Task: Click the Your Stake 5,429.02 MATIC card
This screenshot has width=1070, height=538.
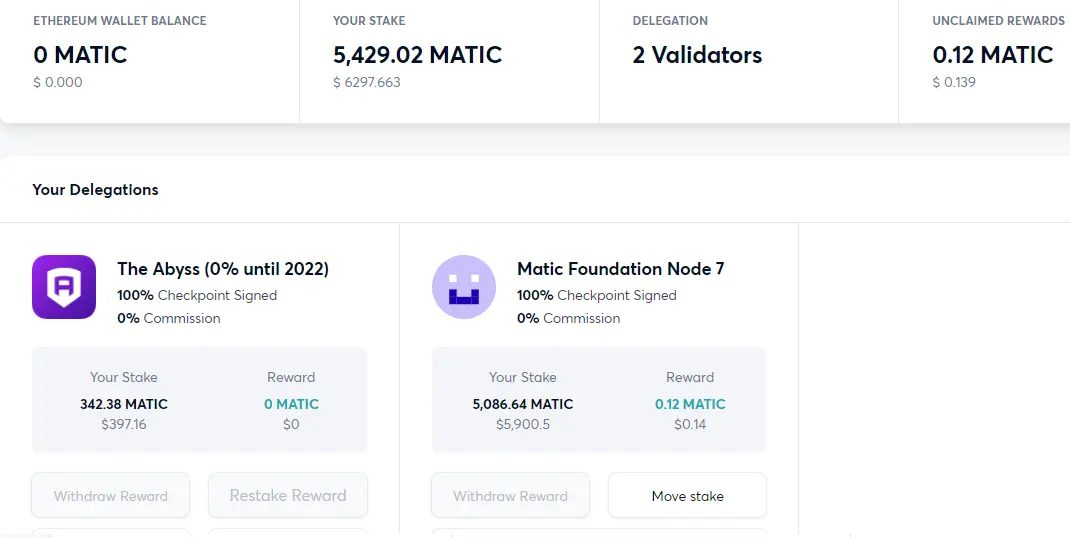Action: (449, 61)
